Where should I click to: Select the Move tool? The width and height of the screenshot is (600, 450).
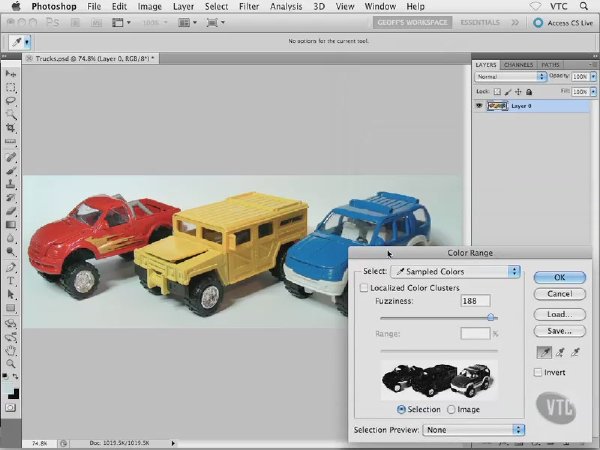11,73
